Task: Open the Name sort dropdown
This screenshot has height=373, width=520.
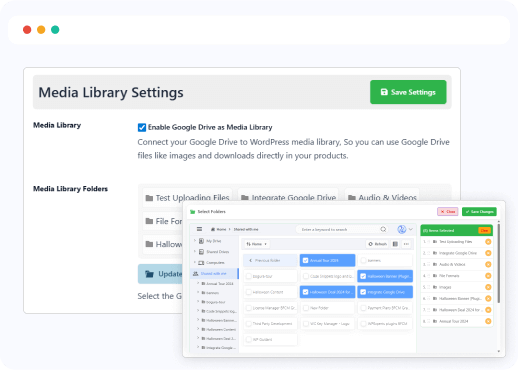Action: click(257, 245)
